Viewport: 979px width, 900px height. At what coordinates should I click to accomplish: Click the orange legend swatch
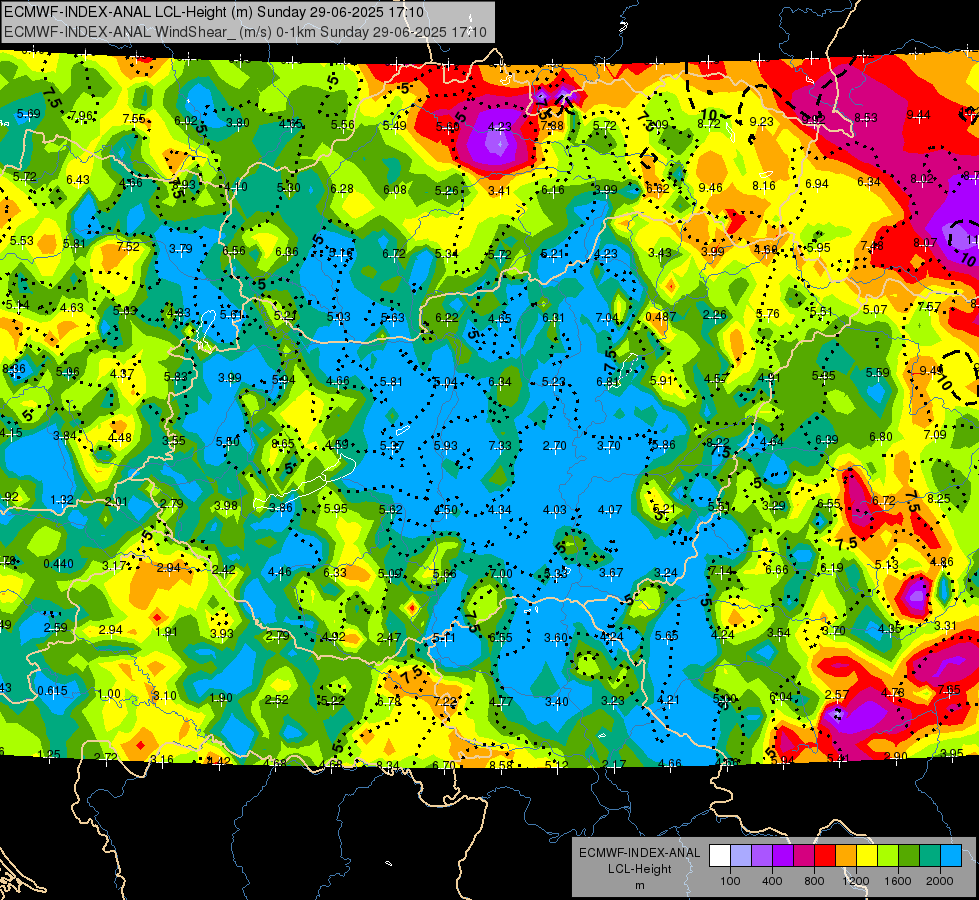click(x=846, y=856)
